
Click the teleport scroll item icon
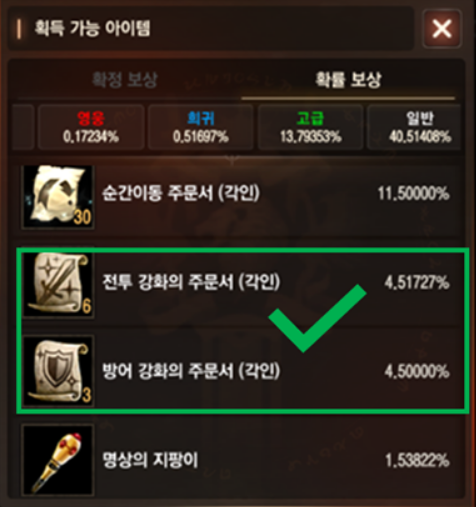click(58, 197)
